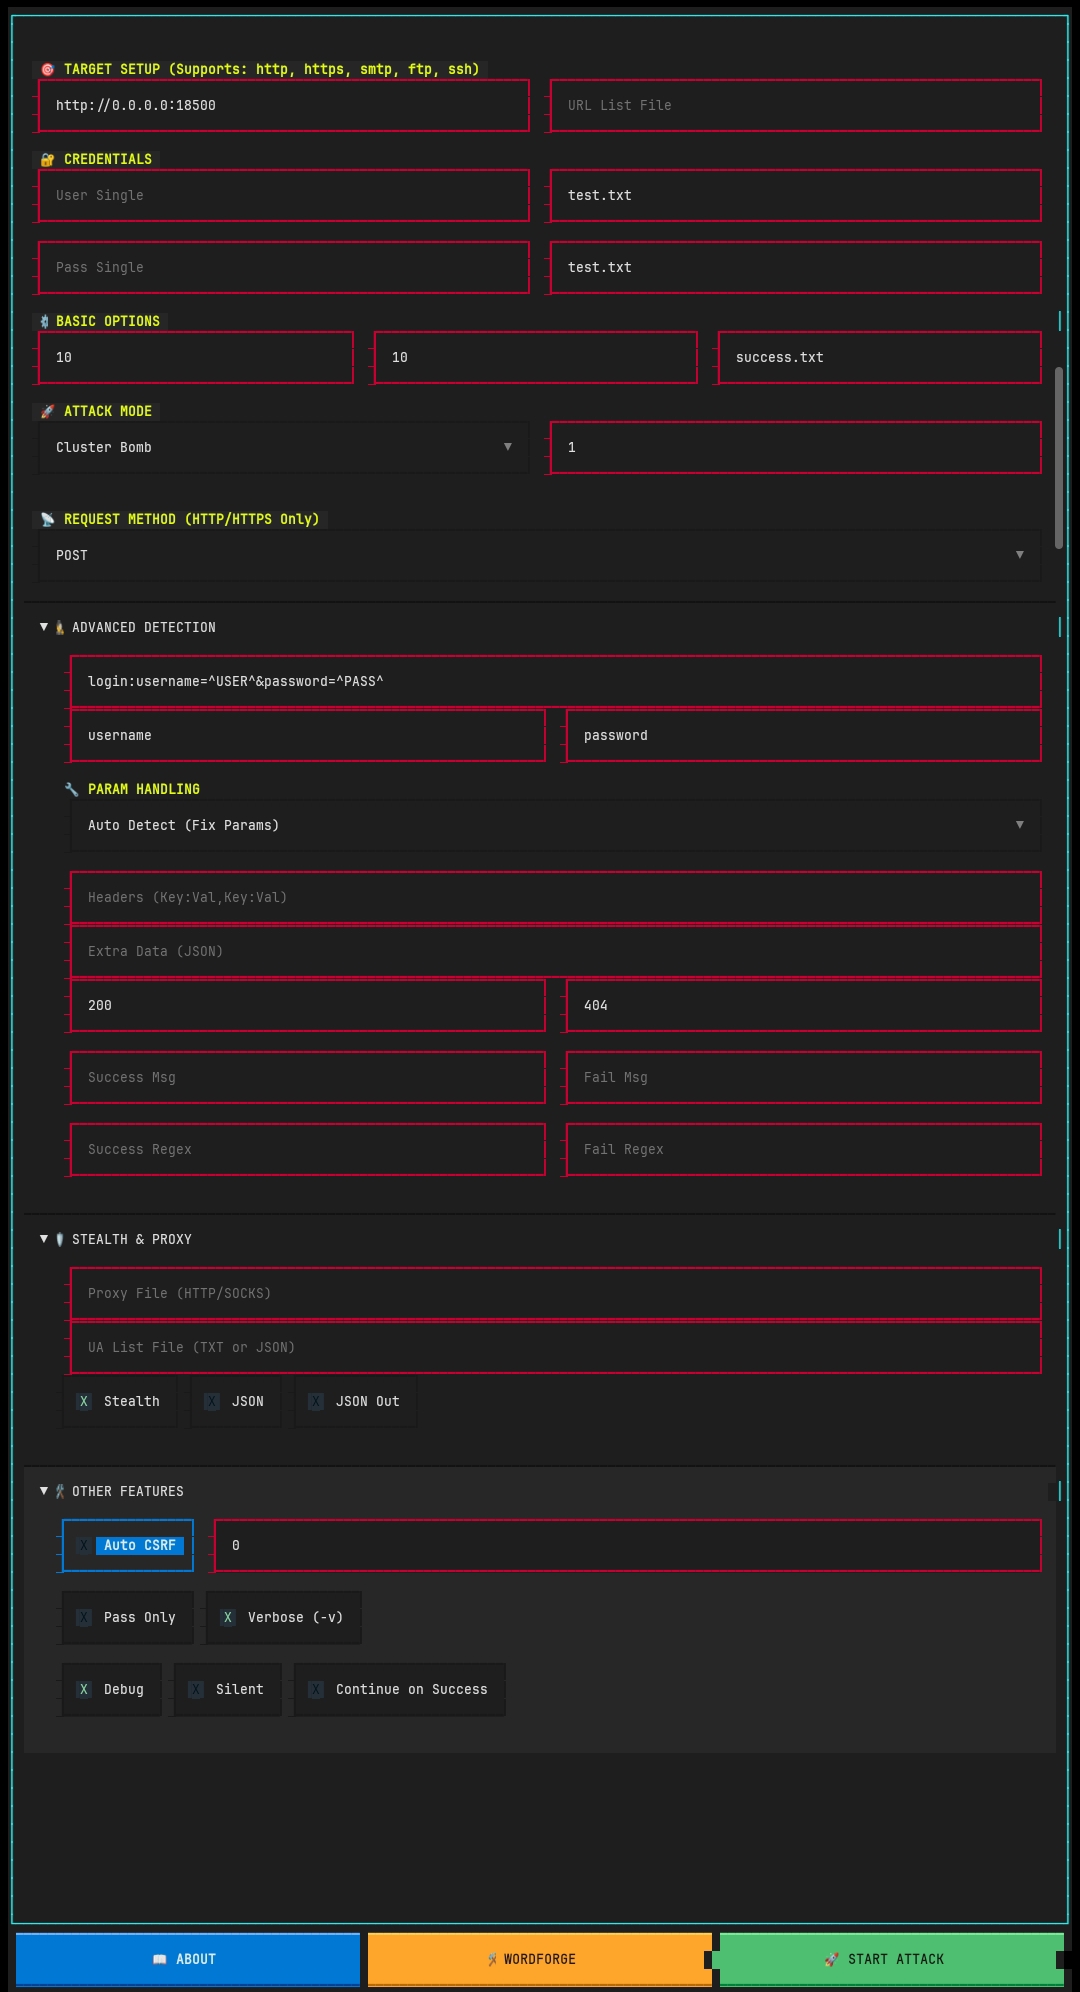The width and height of the screenshot is (1080, 1992).
Task: Click the target icon beside TARGET SETUP
Action: [47, 69]
